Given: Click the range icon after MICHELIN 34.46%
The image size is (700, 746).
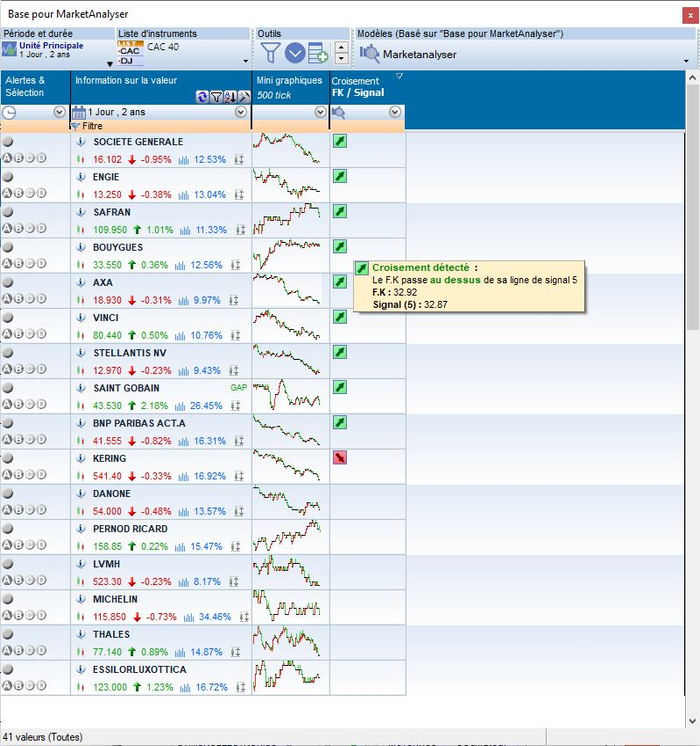Looking at the screenshot, I should (x=244, y=617).
